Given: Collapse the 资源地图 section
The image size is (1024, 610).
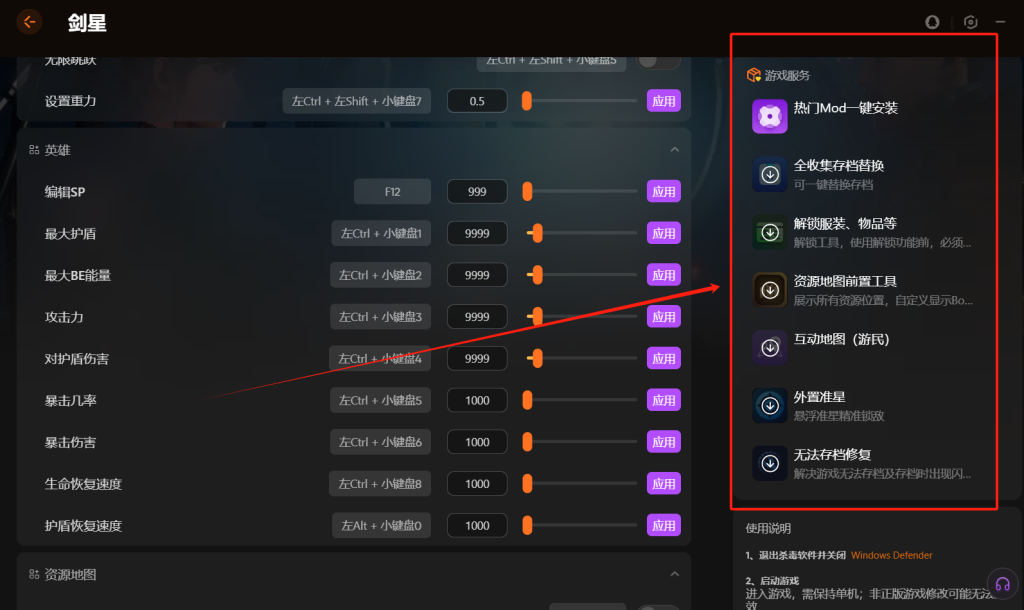Looking at the screenshot, I should [674, 575].
